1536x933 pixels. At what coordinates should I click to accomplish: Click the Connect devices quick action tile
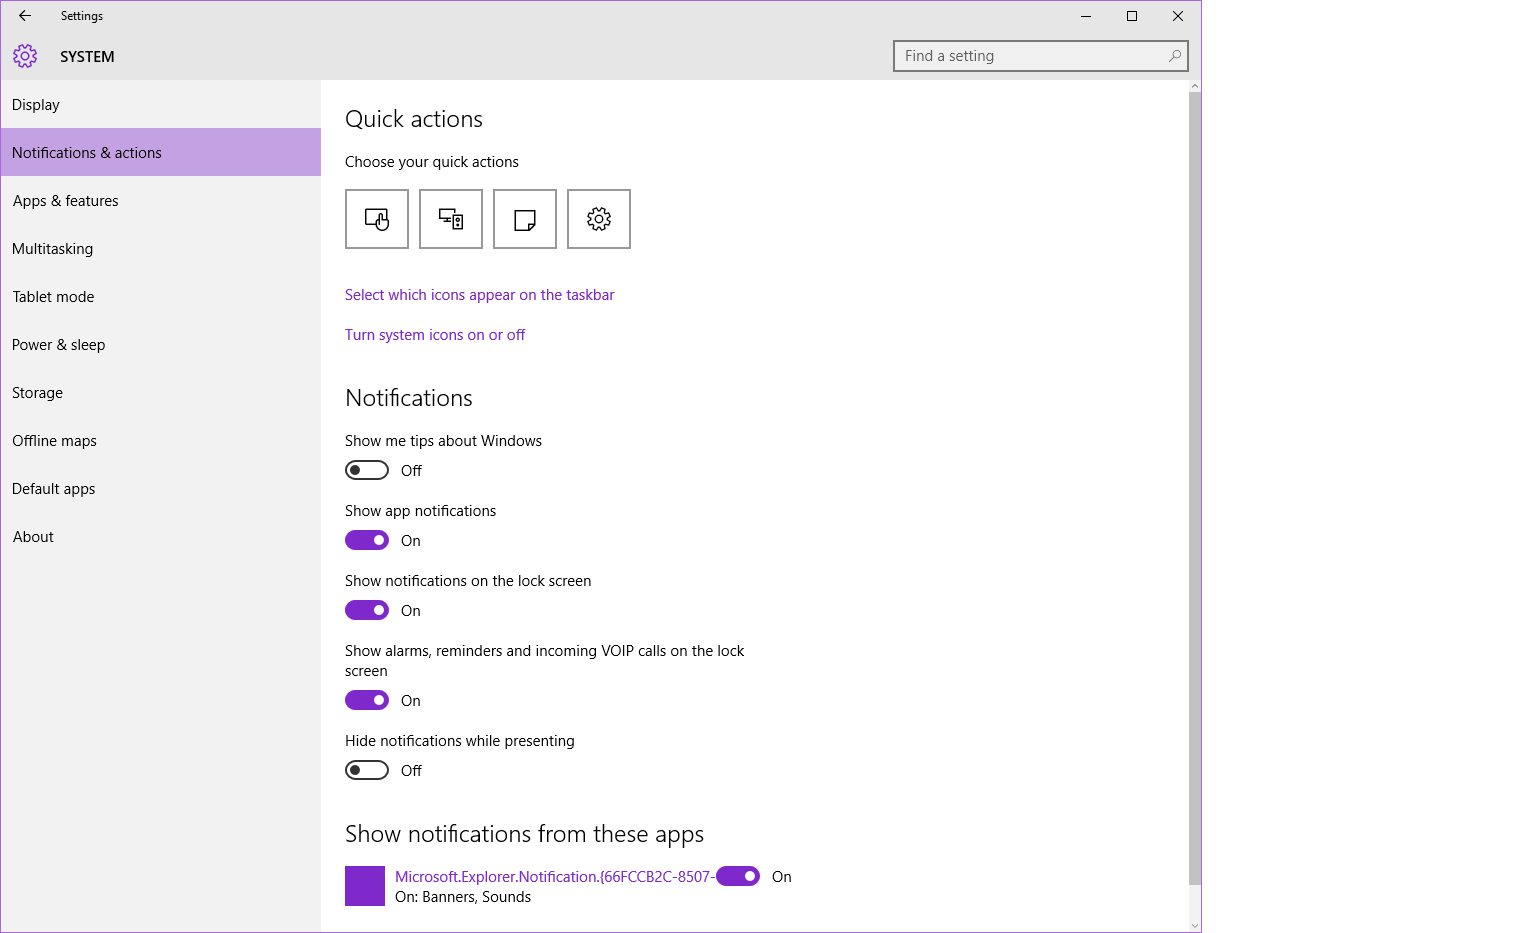pyautogui.click(x=451, y=219)
